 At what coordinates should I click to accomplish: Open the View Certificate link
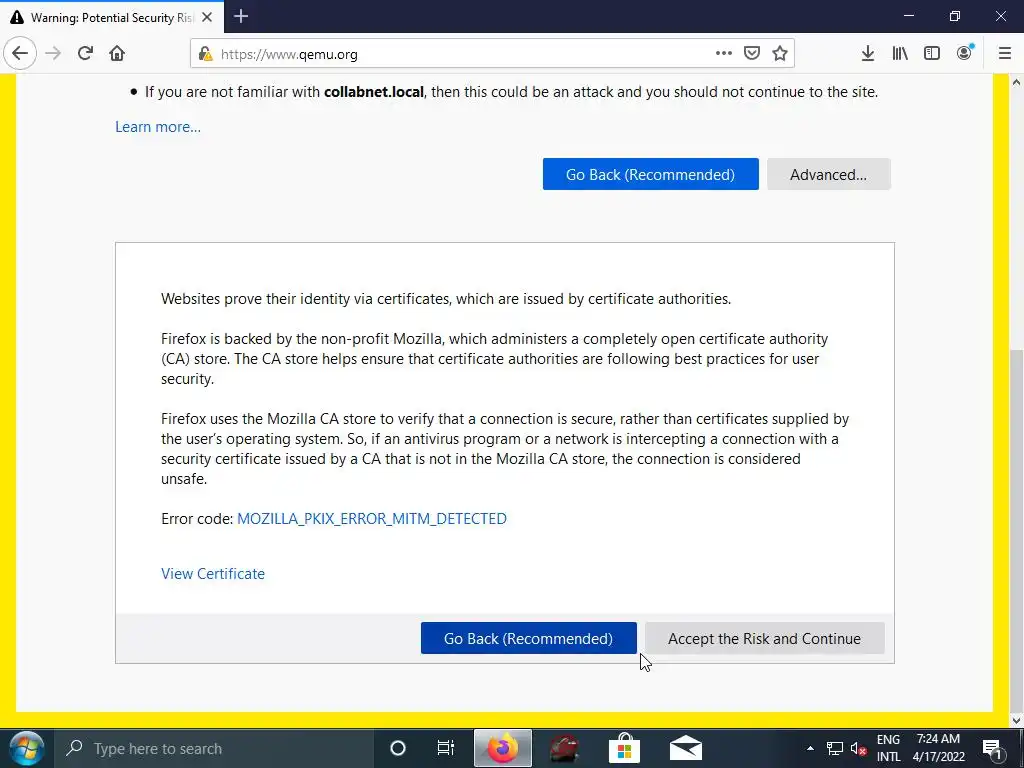coord(213,573)
